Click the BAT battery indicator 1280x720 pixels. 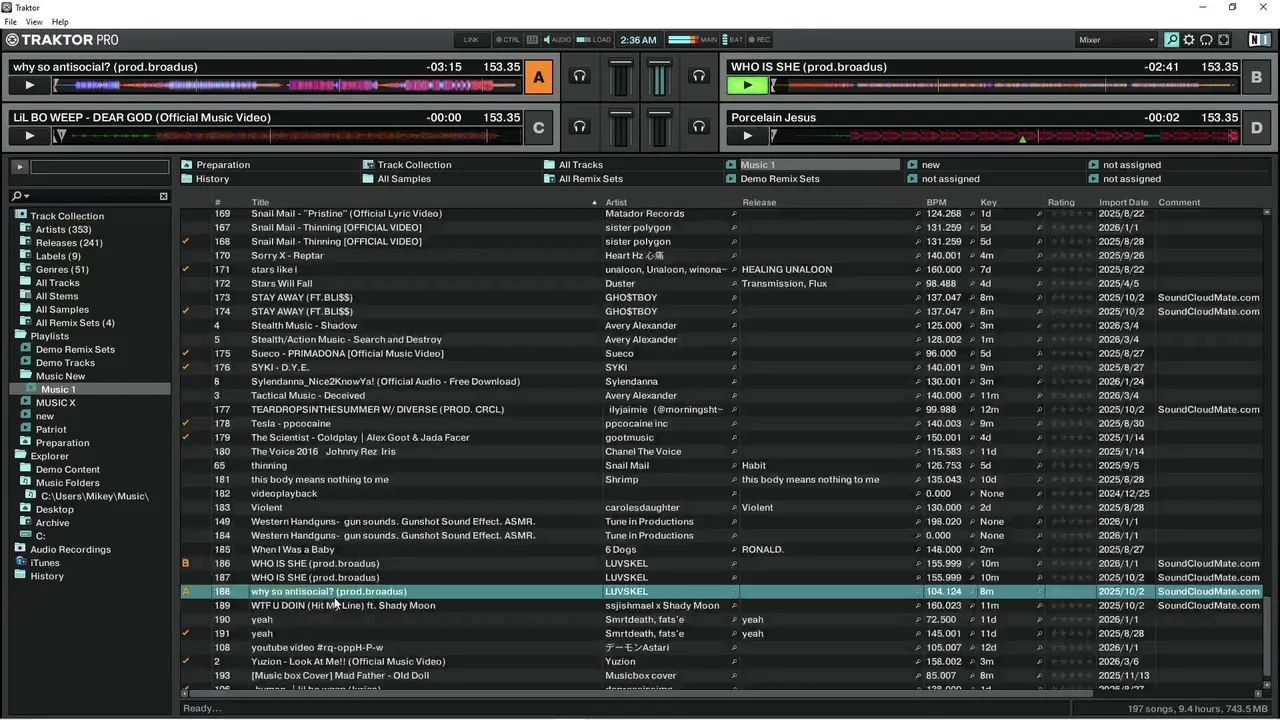[732, 40]
